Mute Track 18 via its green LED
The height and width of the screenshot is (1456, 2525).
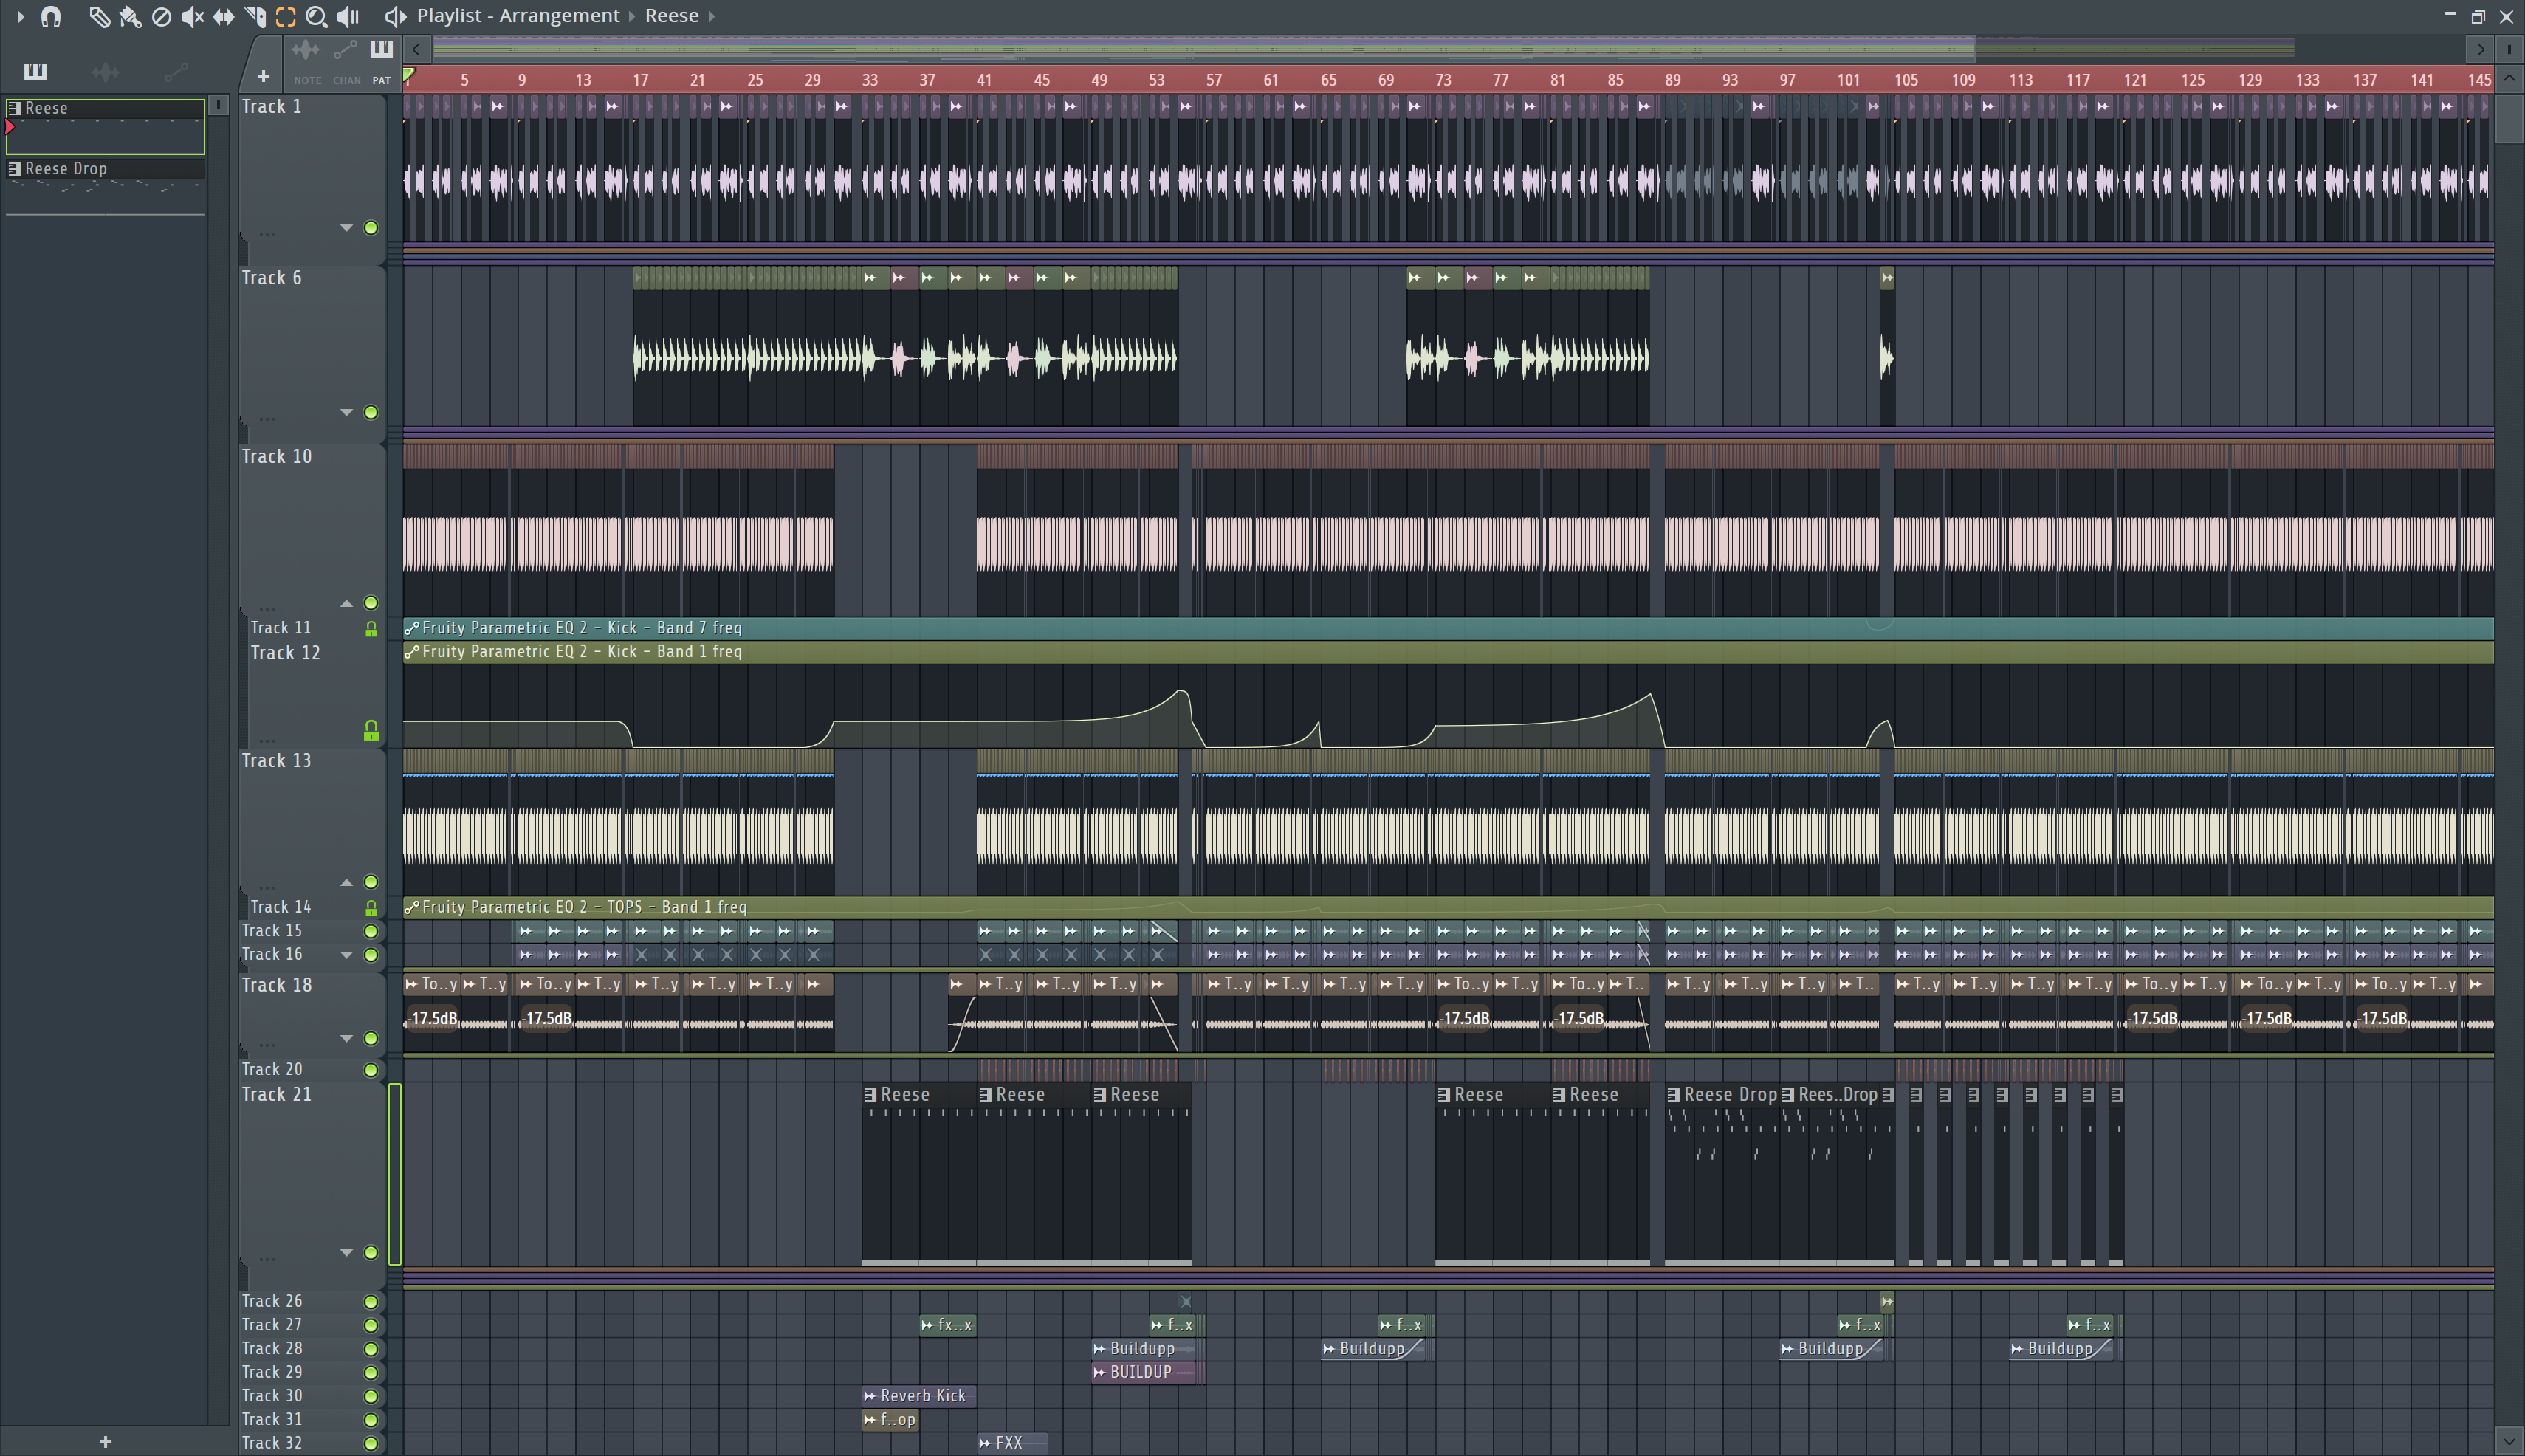pos(371,1038)
